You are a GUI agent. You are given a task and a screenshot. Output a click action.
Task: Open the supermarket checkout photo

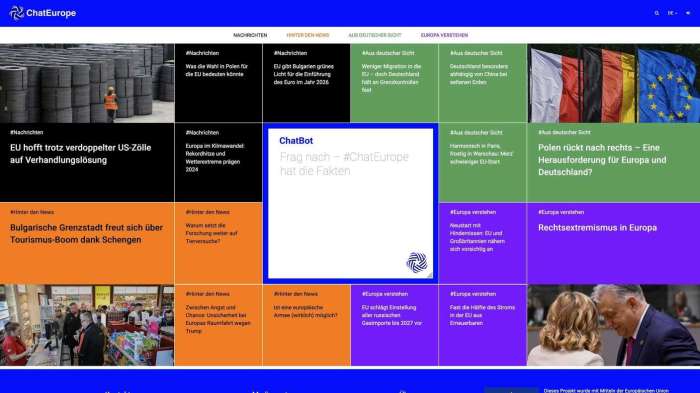[87, 325]
